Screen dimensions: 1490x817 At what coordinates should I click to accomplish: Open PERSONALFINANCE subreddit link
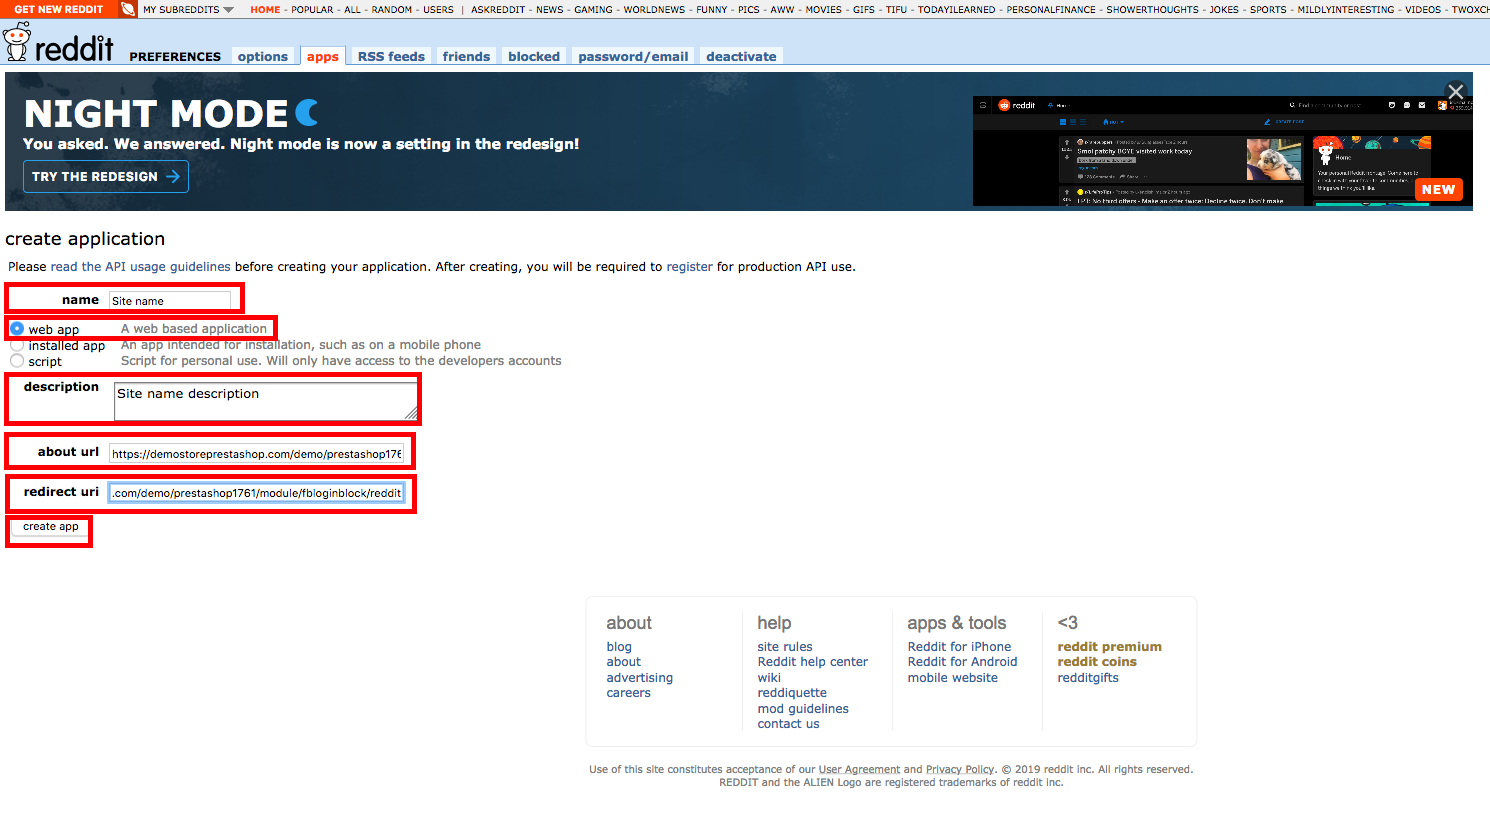1052,9
